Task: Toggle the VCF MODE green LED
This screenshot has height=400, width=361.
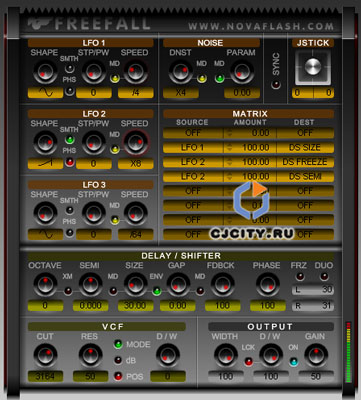Action: [118, 344]
